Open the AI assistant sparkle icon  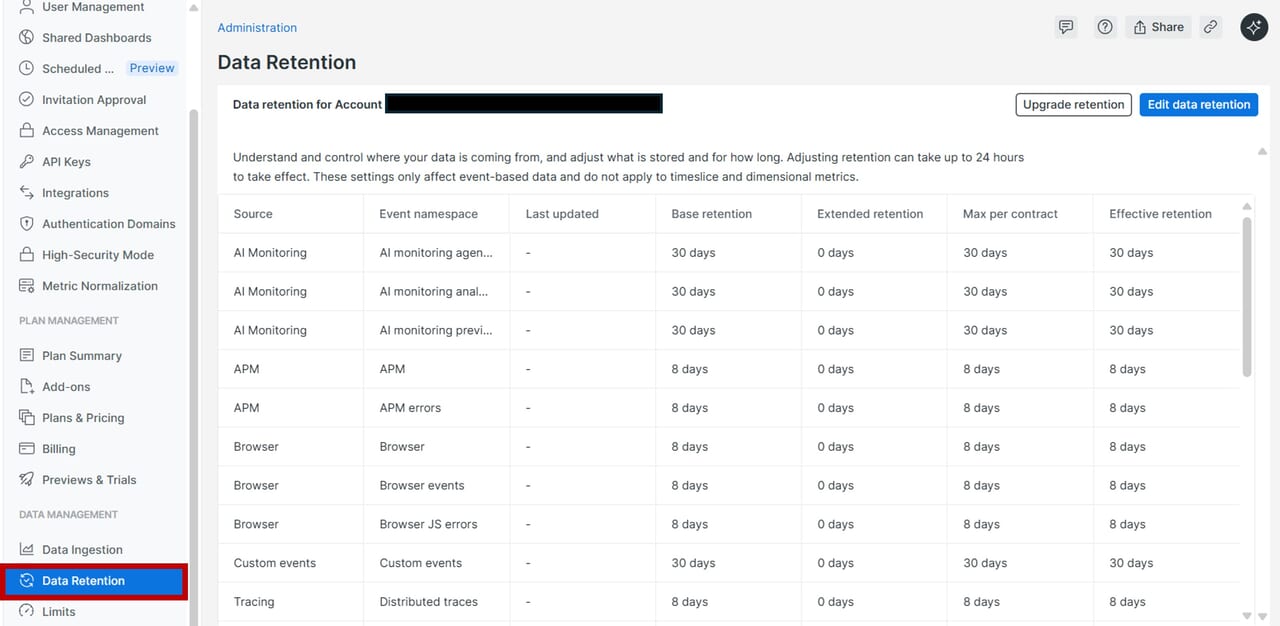point(1254,27)
